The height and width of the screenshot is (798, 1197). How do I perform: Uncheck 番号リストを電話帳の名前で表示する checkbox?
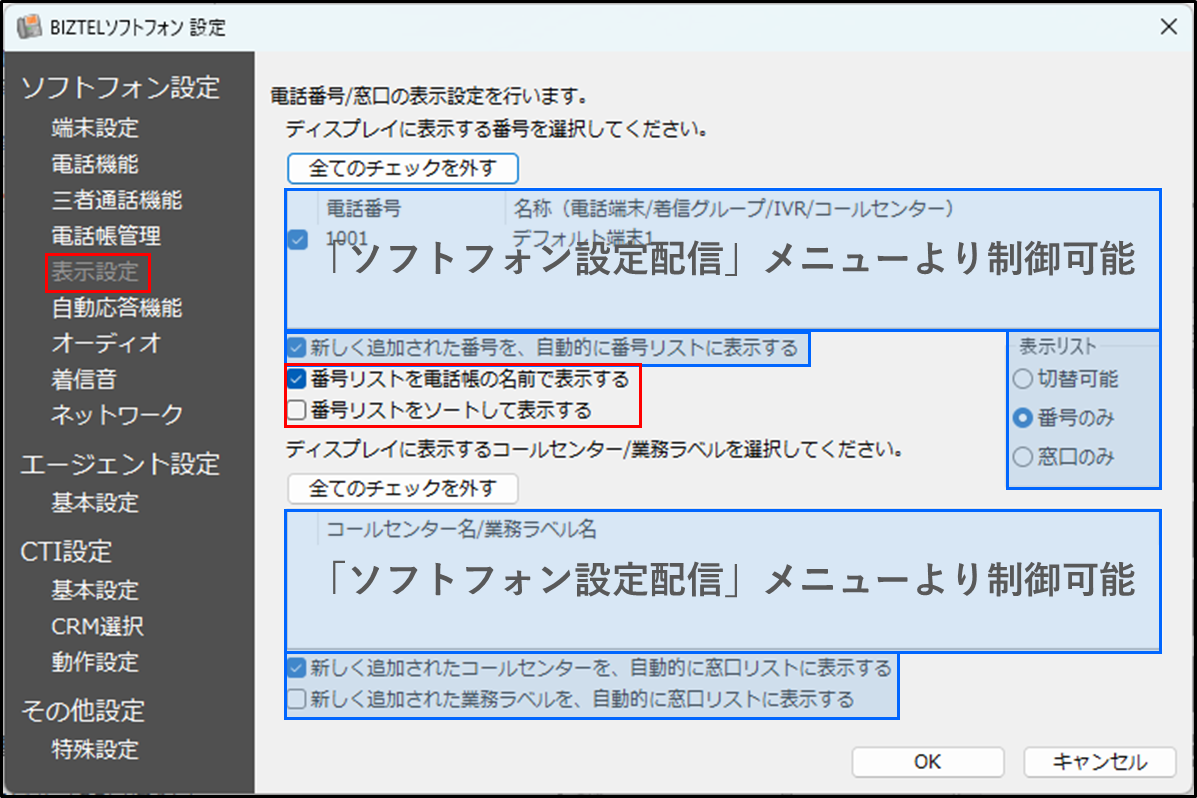tap(297, 379)
